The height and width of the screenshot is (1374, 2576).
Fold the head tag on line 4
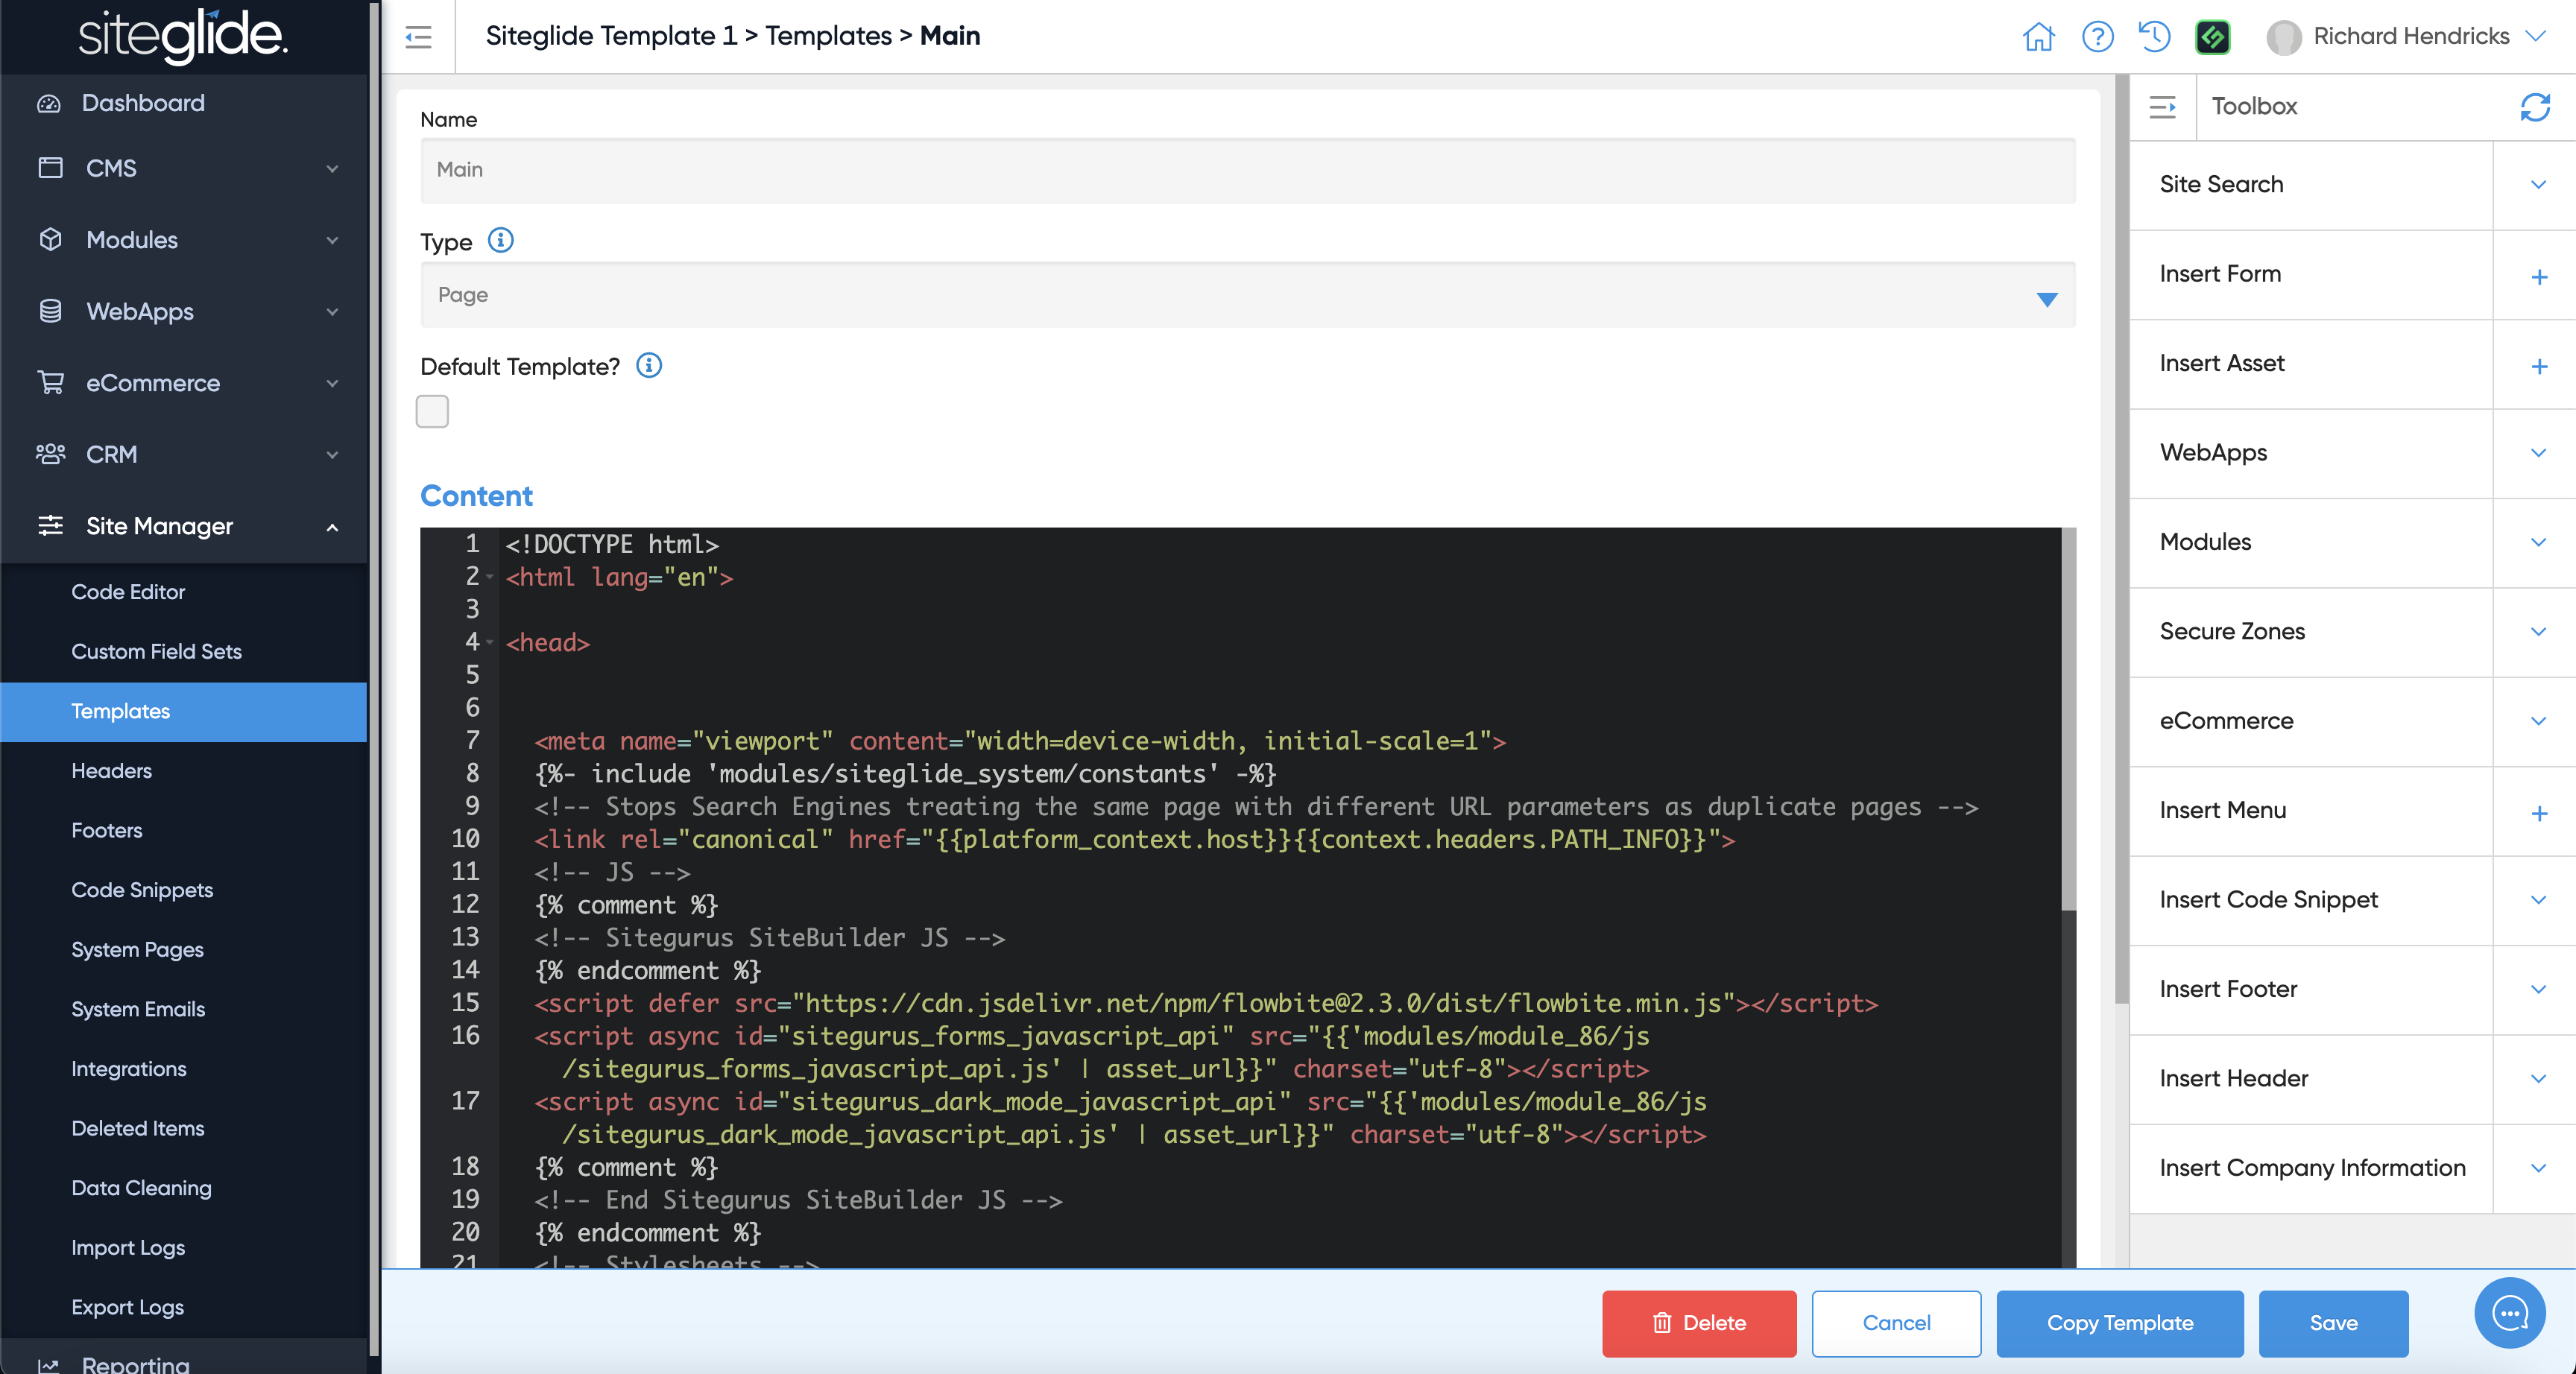(x=490, y=642)
